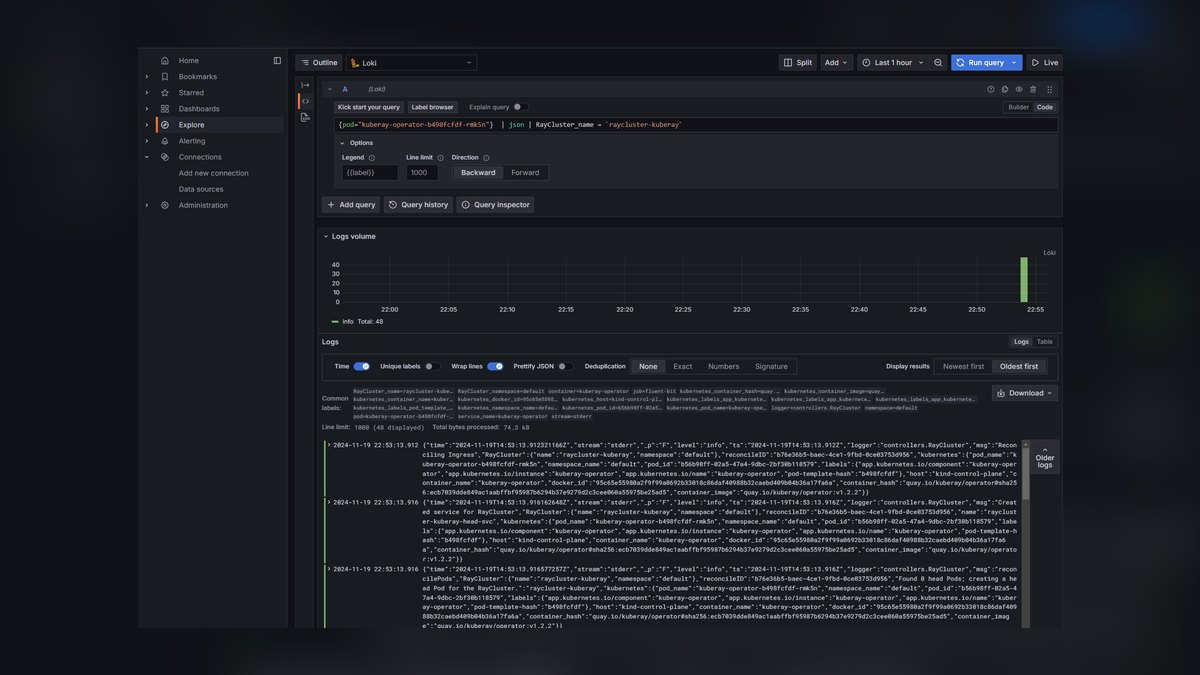Hide query A response eye icon
The width and height of the screenshot is (1200, 675).
pyautogui.click(x=1019, y=89)
